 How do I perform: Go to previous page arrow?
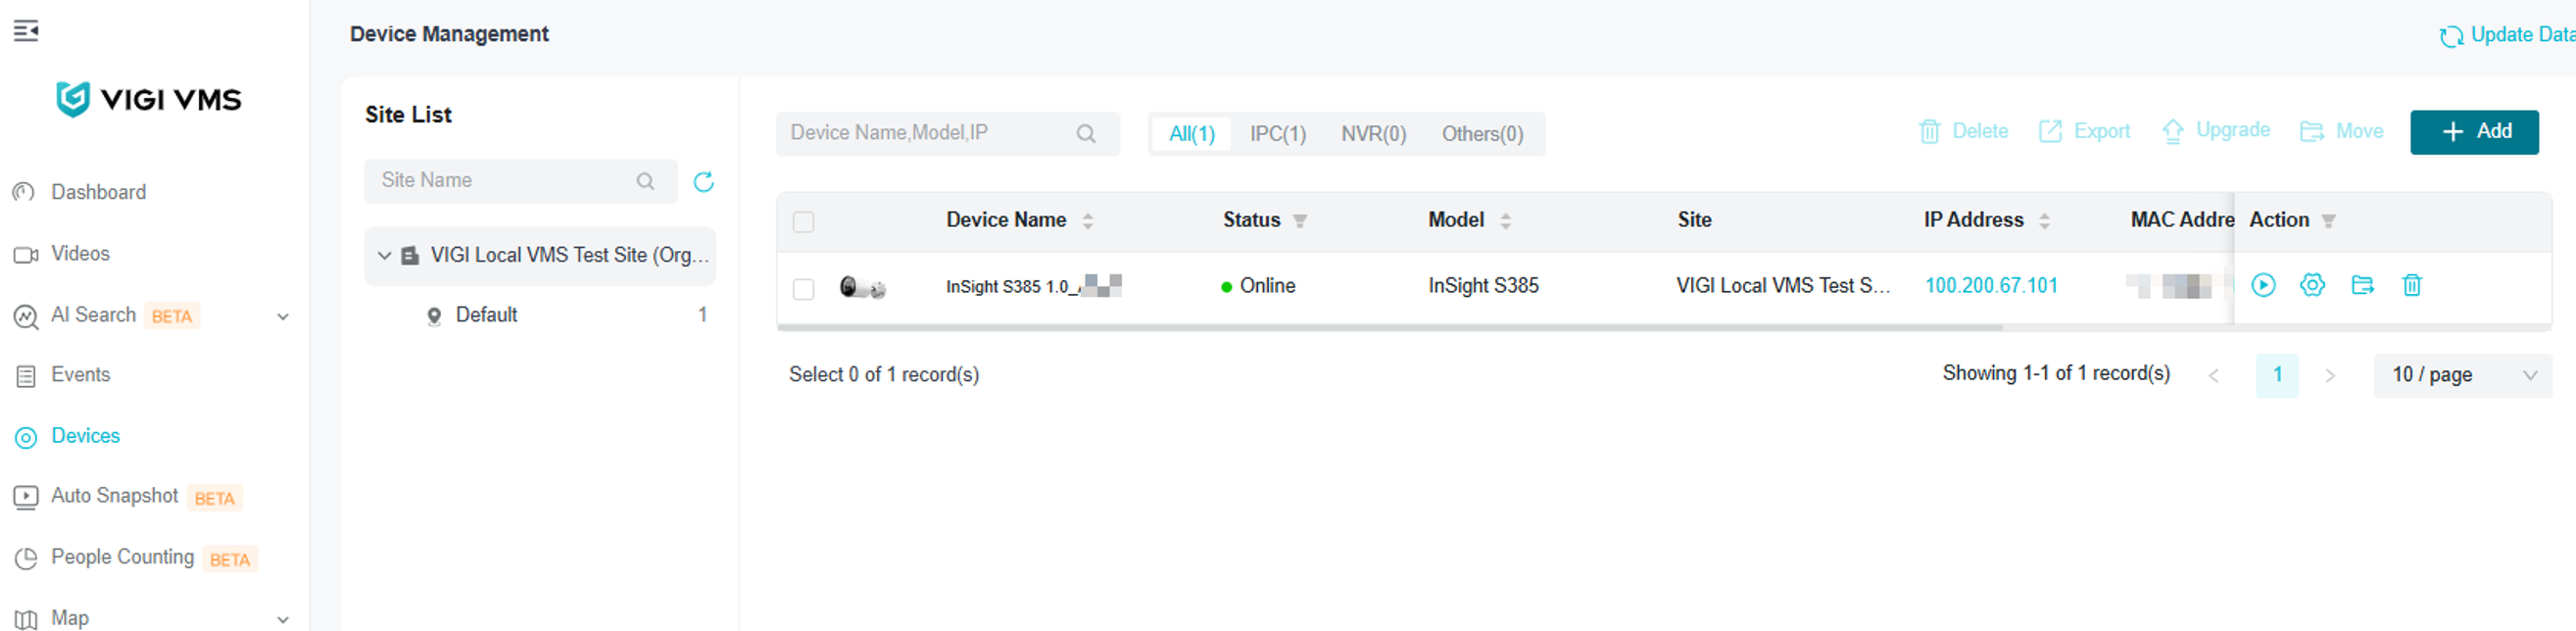pos(2214,376)
